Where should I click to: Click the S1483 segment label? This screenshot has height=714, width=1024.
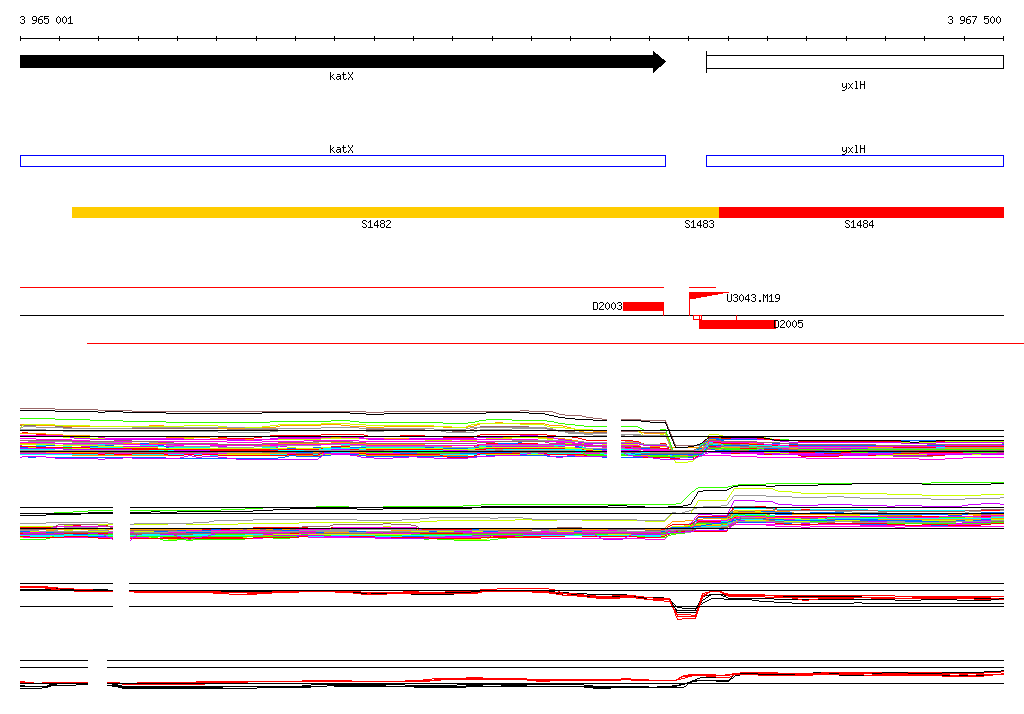[x=699, y=224]
